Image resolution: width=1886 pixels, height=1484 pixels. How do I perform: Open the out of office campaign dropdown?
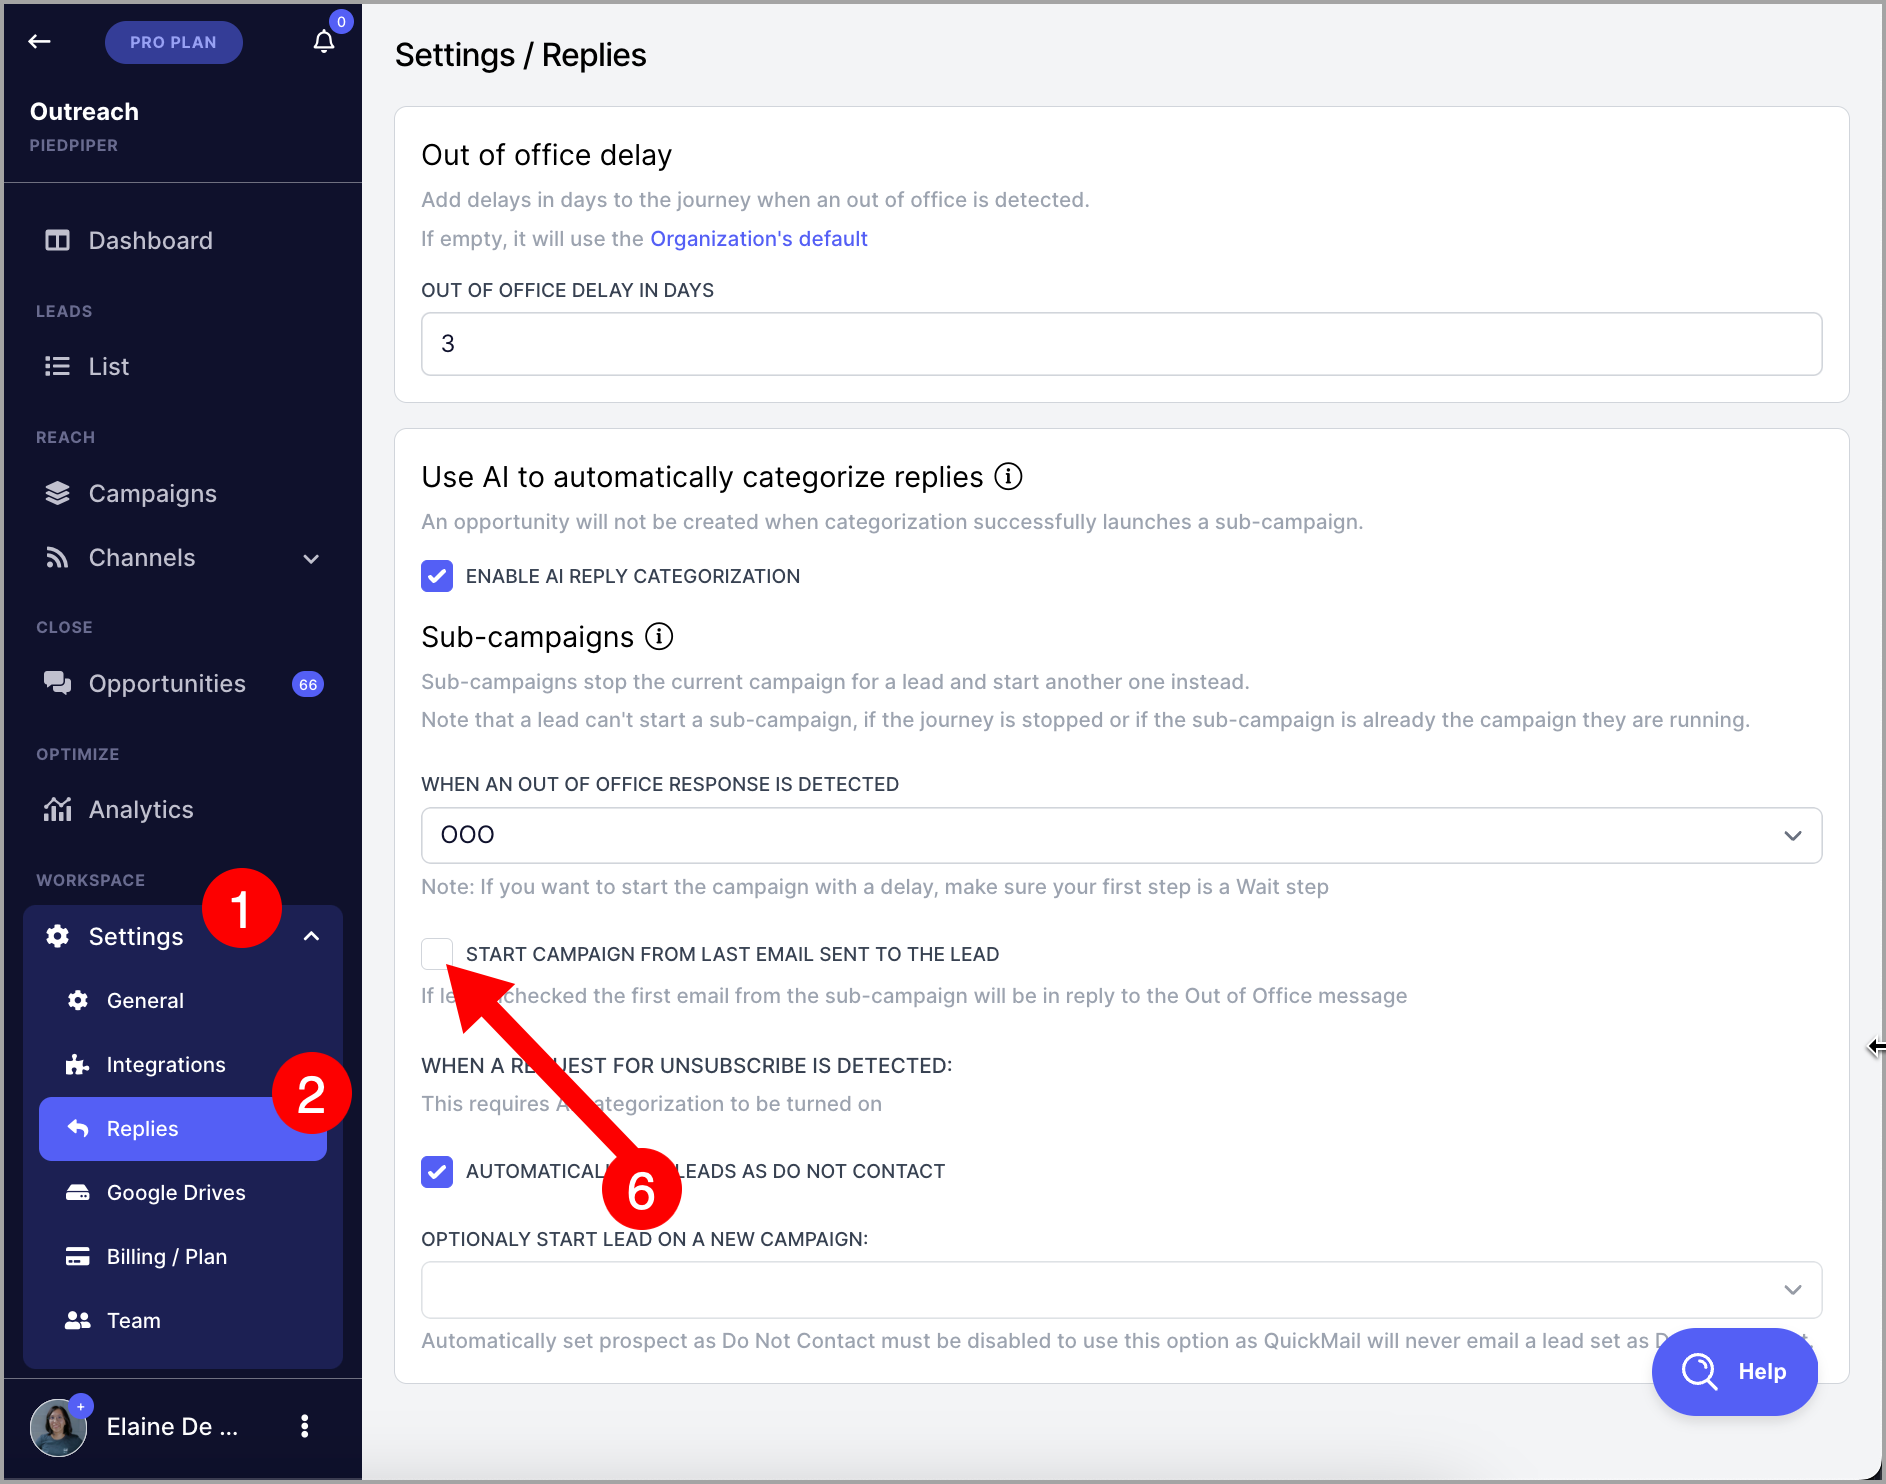(1121, 835)
